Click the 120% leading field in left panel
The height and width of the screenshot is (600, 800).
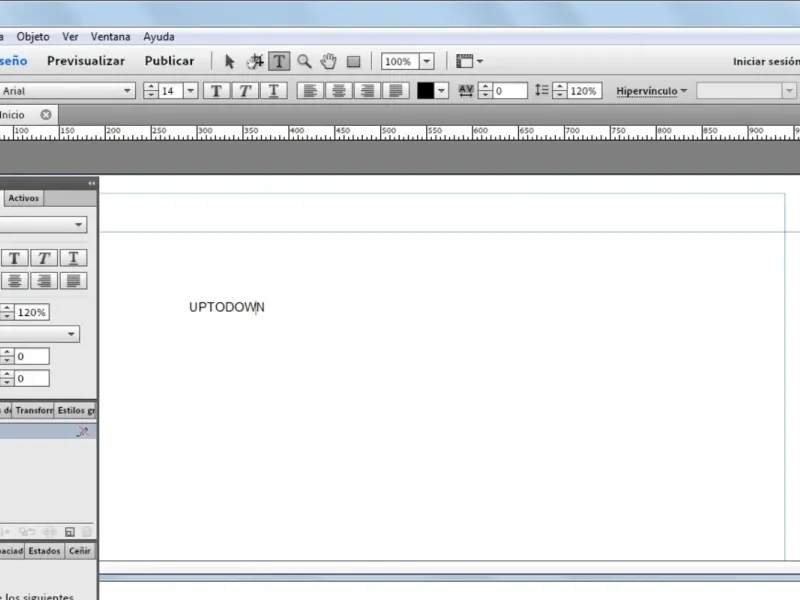pos(32,312)
